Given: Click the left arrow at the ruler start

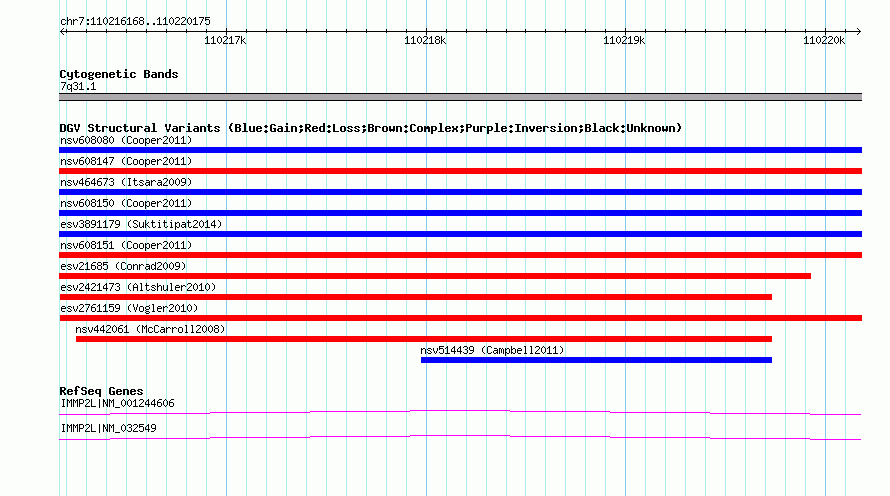Looking at the screenshot, I should coord(63,32).
